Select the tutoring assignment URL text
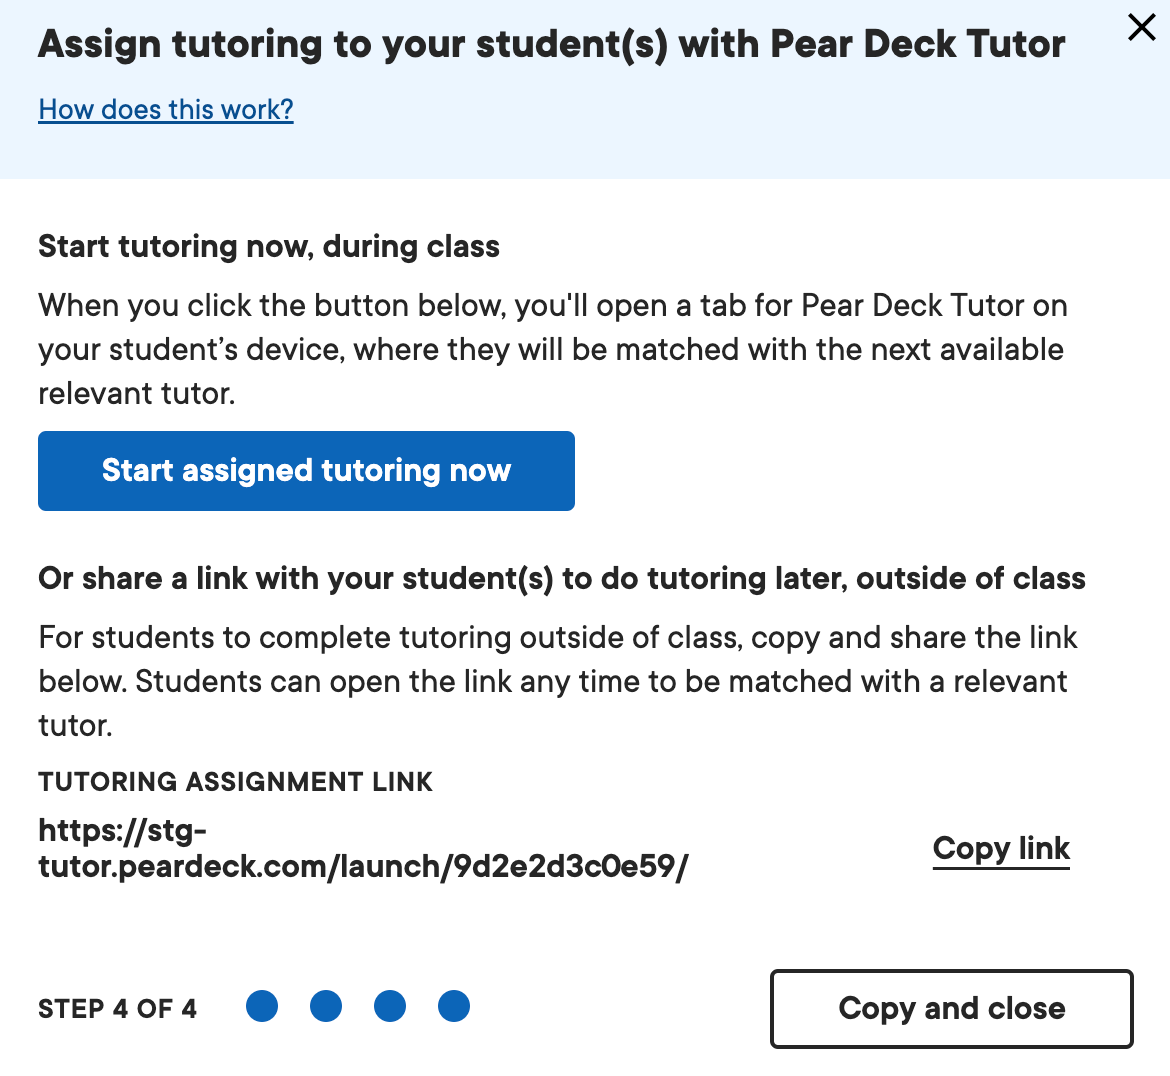Image resolution: width=1170 pixels, height=1076 pixels. point(362,848)
